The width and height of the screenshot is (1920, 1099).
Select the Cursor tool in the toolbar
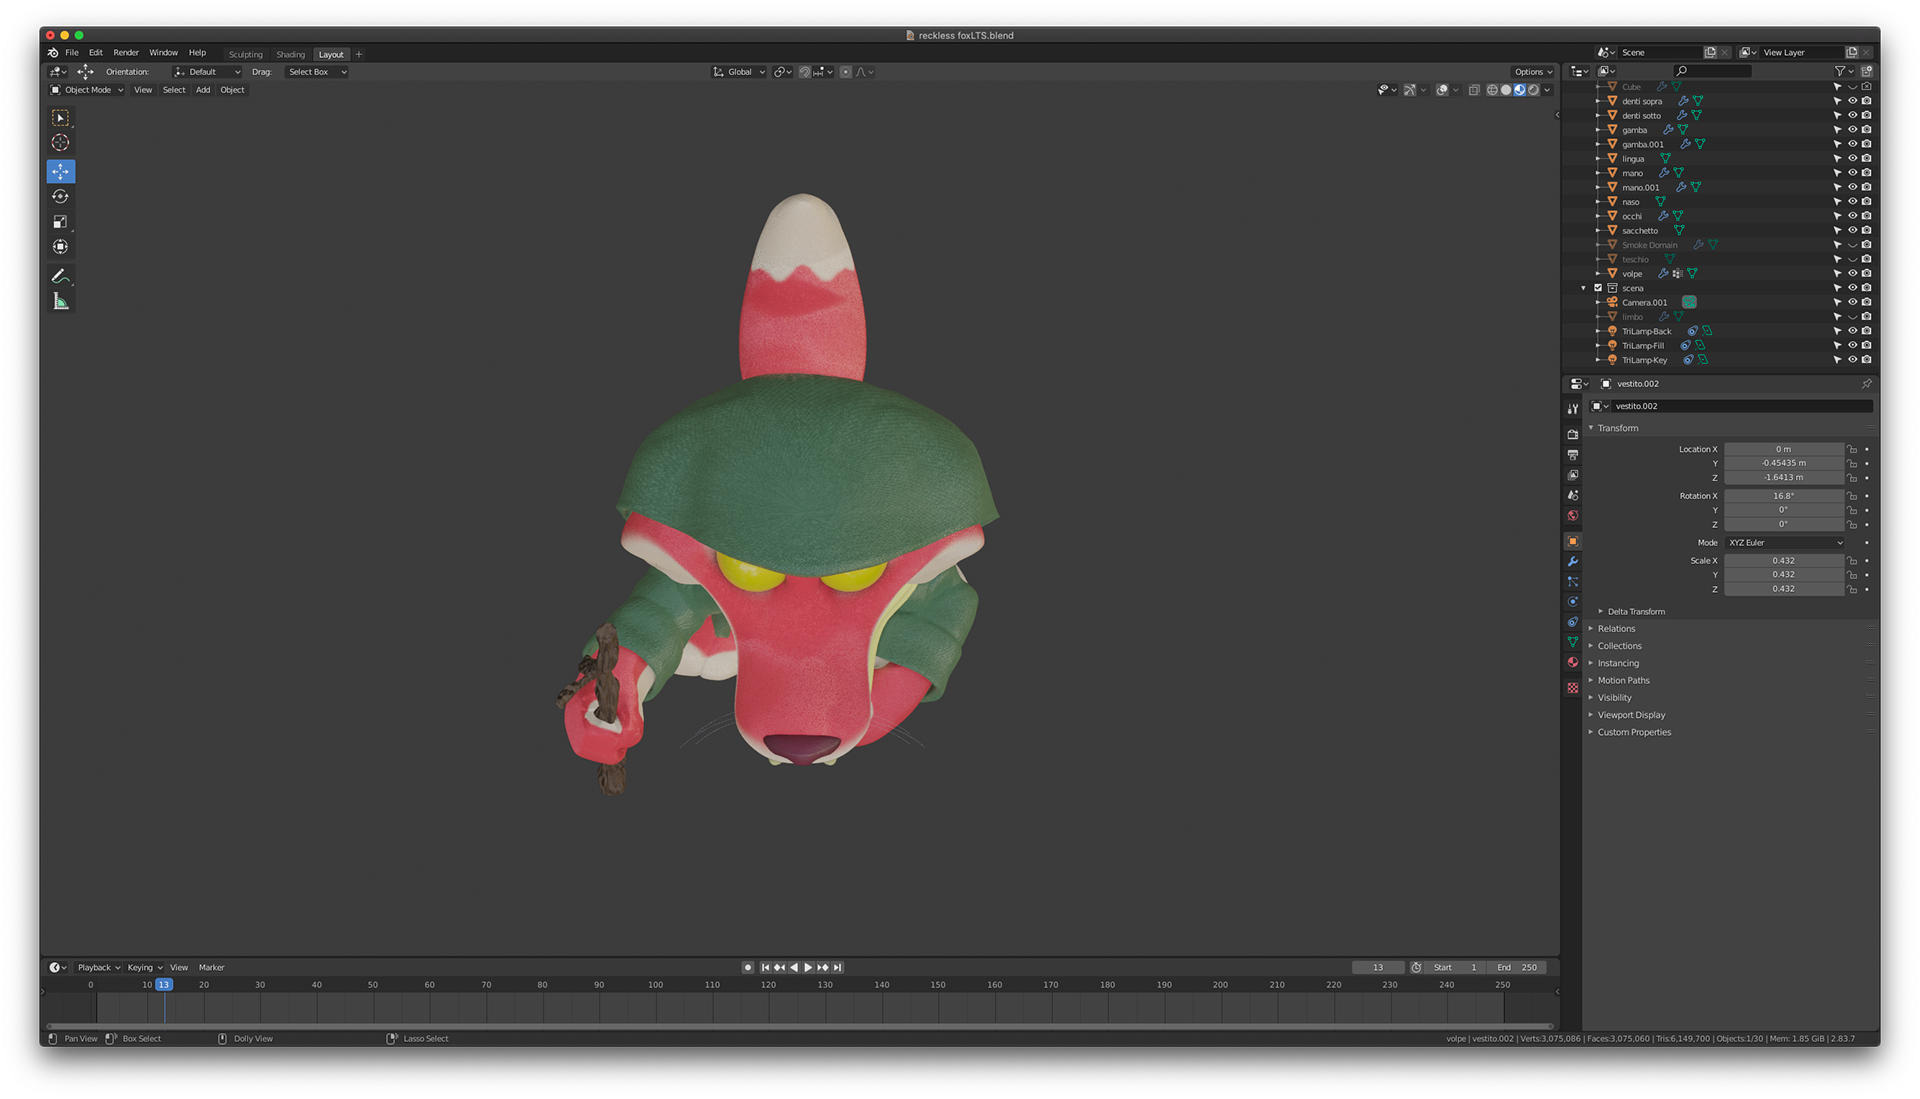click(60, 143)
